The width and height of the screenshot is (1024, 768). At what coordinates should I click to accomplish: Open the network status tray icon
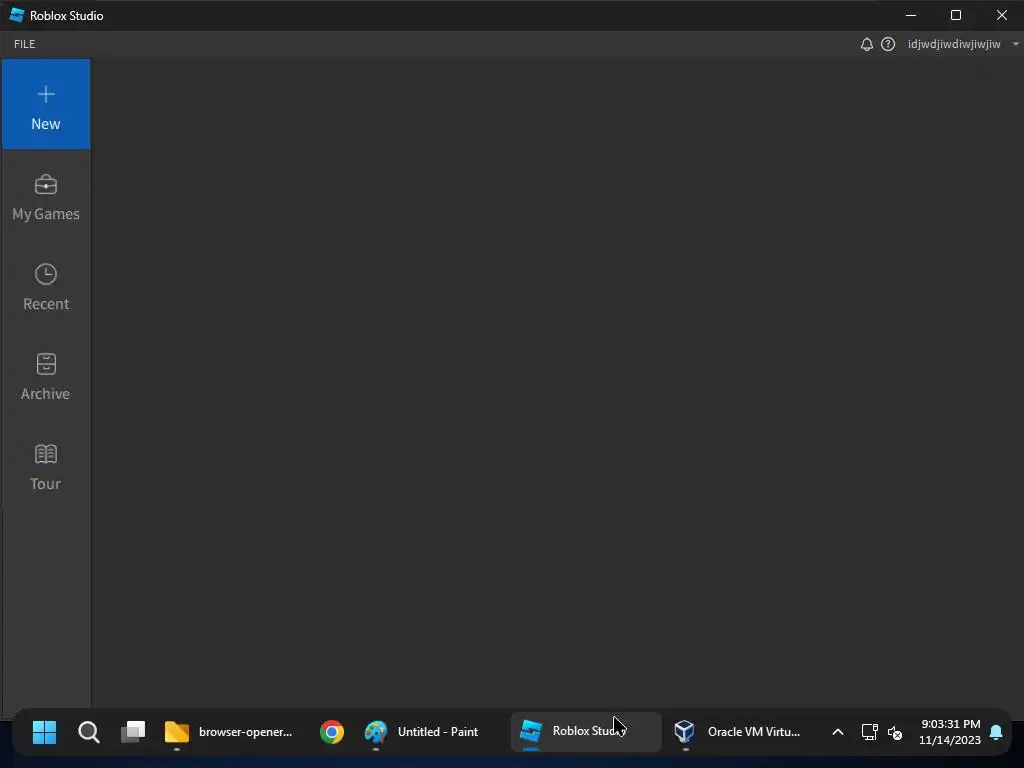(869, 732)
